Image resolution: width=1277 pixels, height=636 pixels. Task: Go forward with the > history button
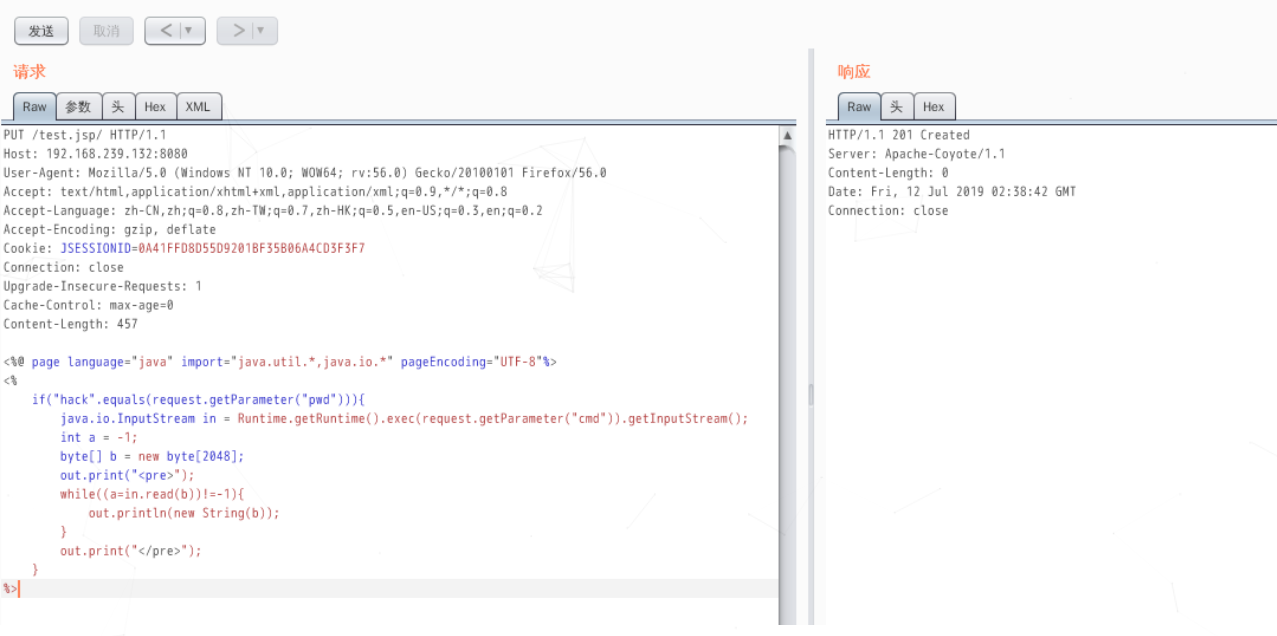[x=238, y=31]
